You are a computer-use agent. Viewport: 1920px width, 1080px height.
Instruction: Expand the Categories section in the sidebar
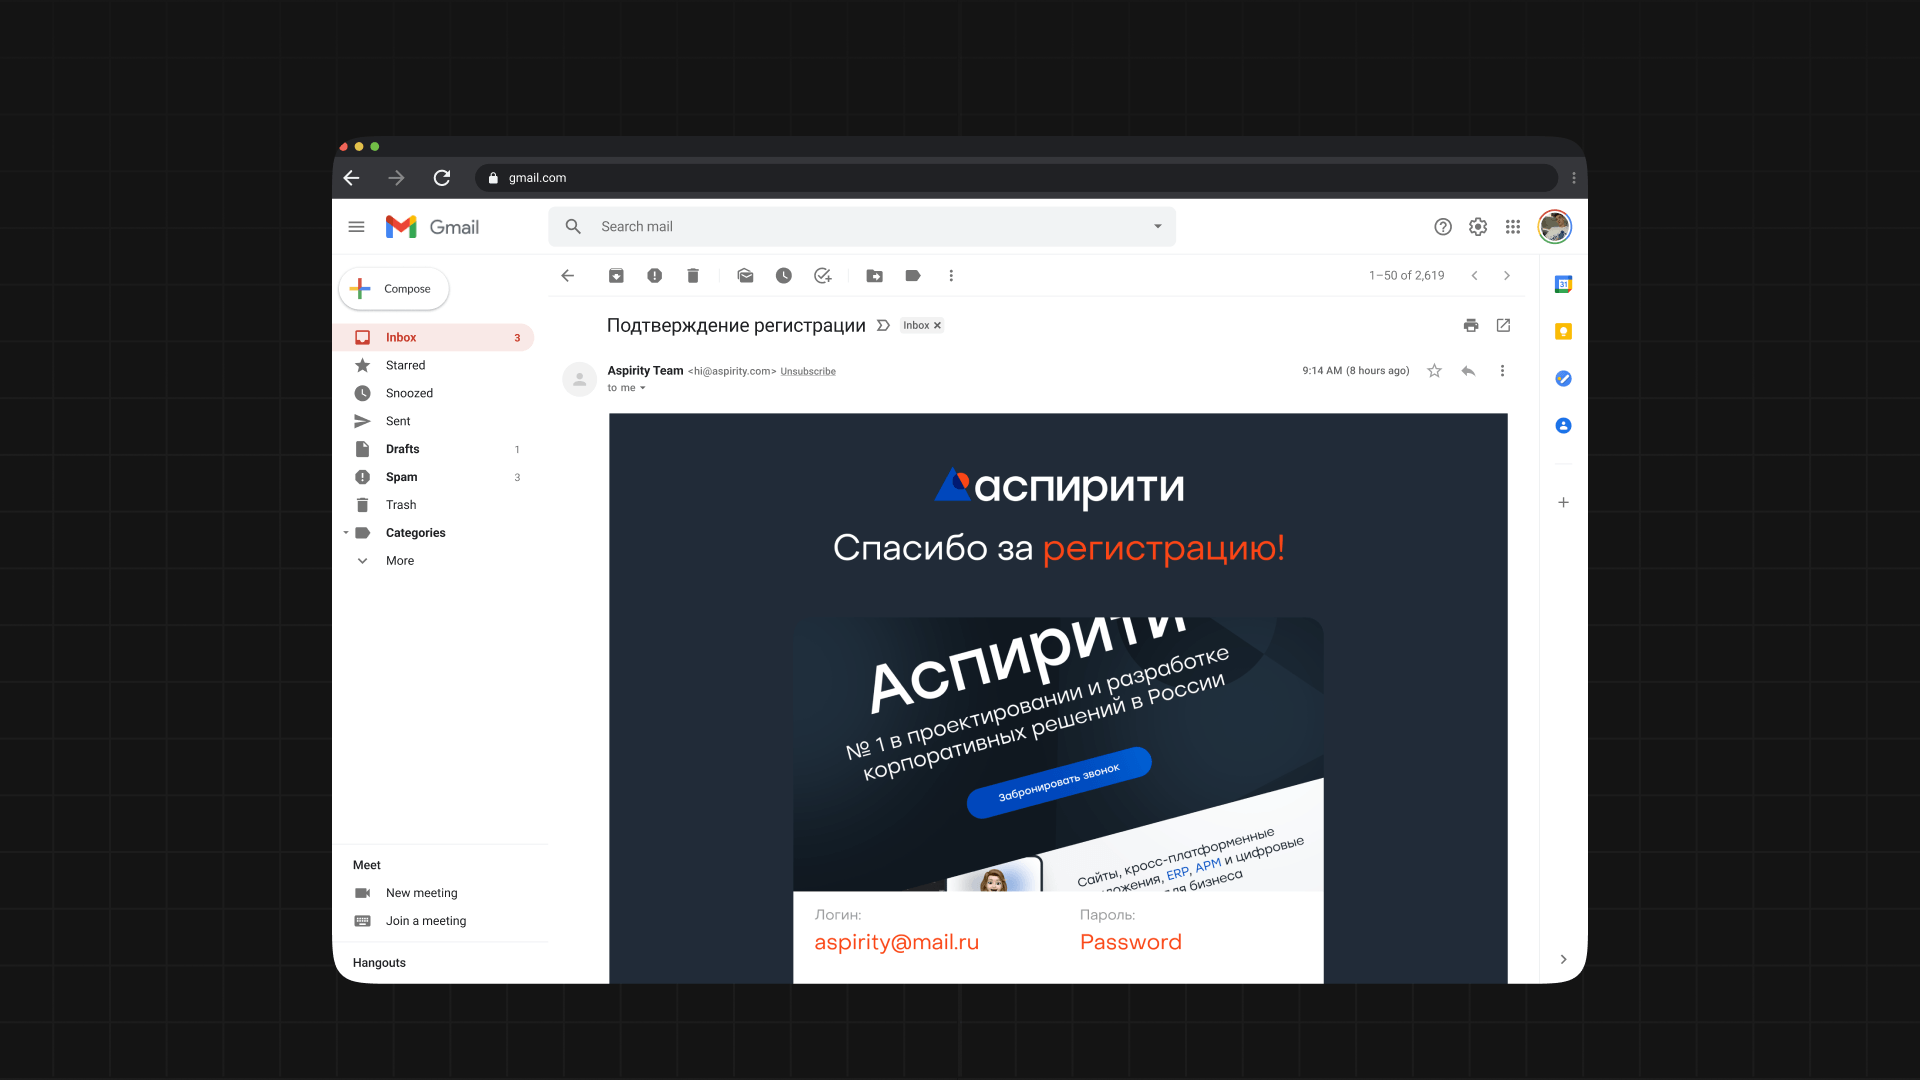tap(346, 533)
